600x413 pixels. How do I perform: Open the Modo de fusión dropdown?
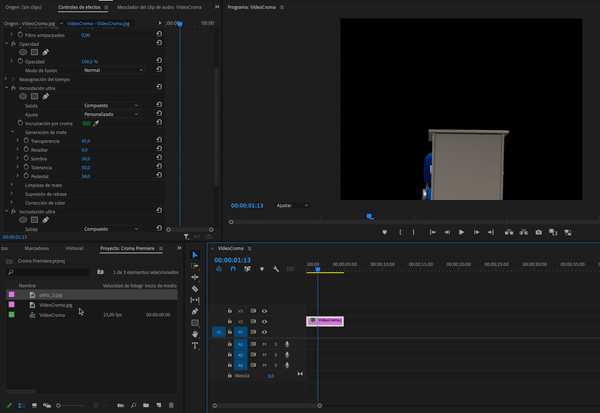click(113, 70)
